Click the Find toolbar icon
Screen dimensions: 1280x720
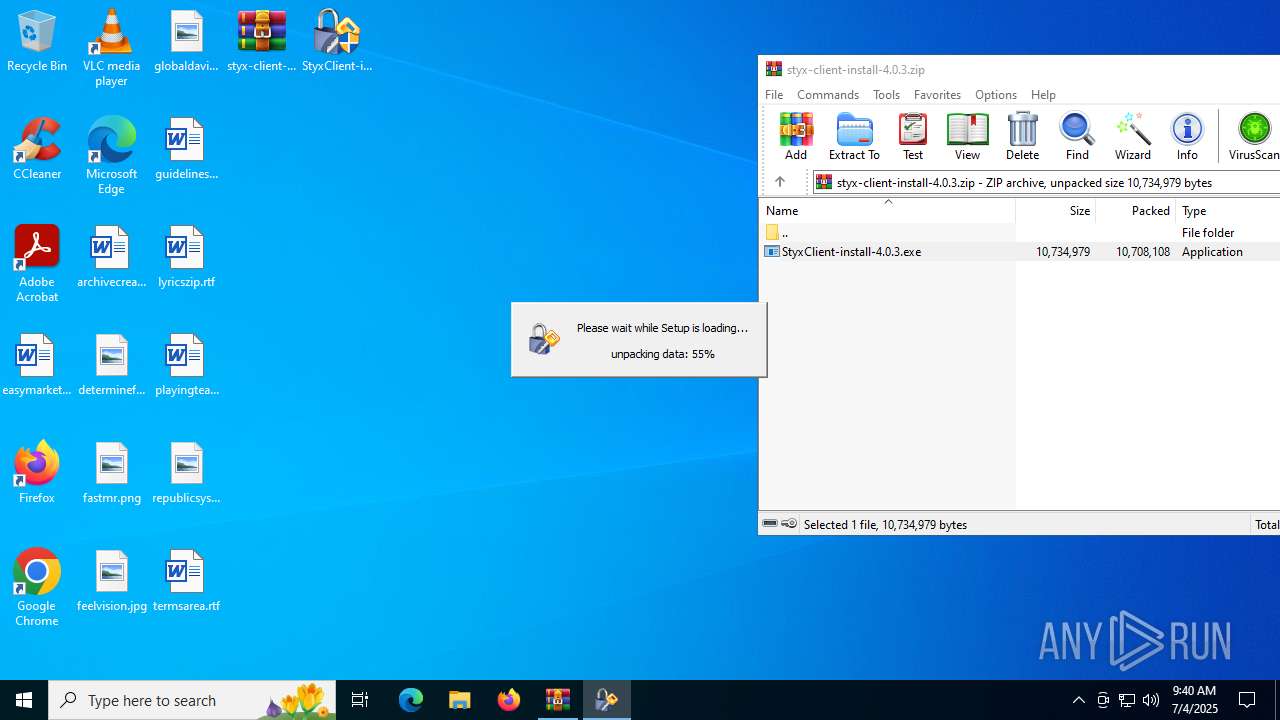tap(1077, 136)
